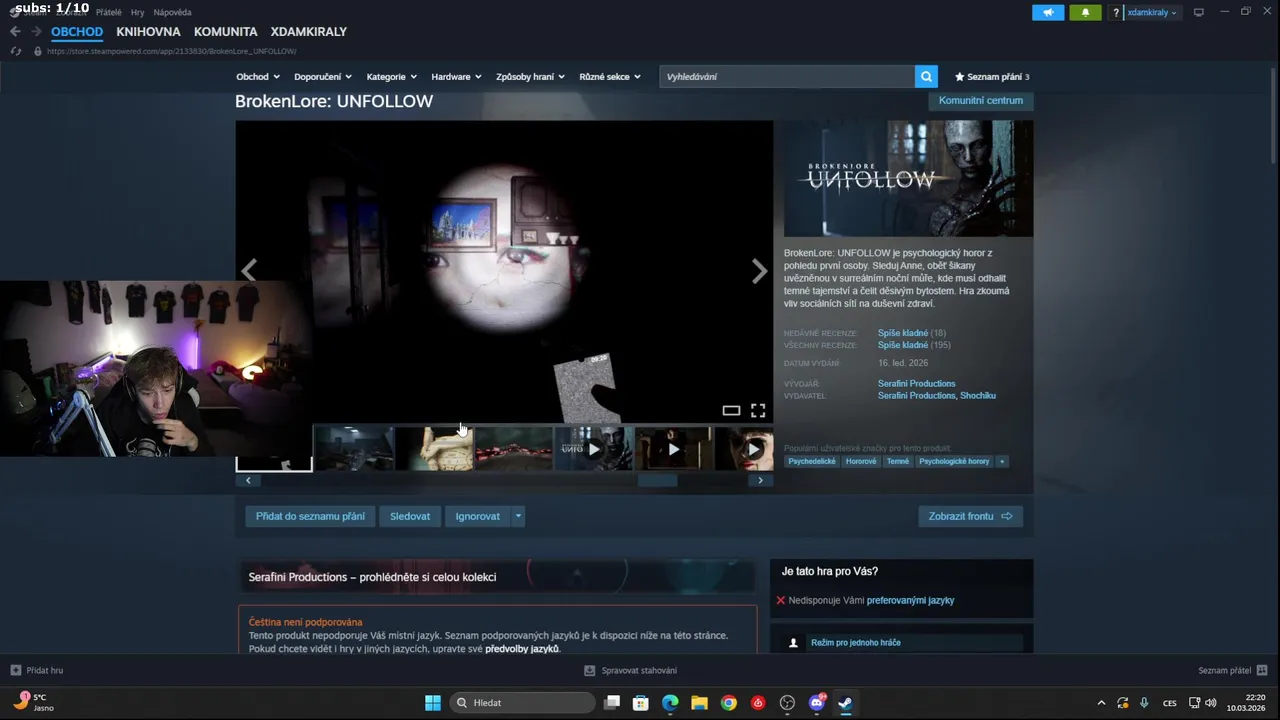Go back with the navigation arrow
Screen dimensions: 1280x720
(15, 32)
